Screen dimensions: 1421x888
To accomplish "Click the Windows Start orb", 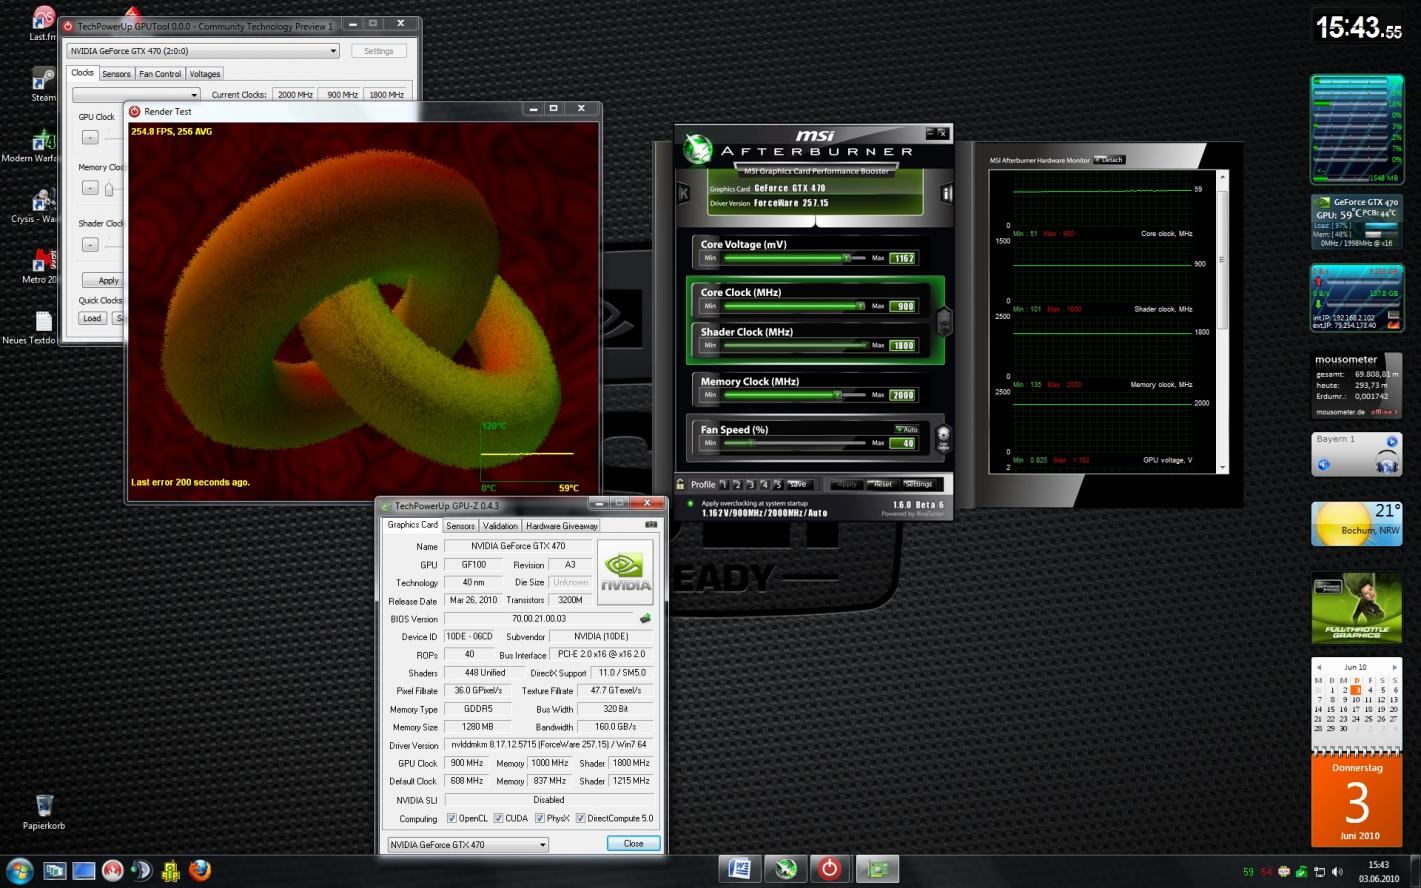I will click(19, 870).
